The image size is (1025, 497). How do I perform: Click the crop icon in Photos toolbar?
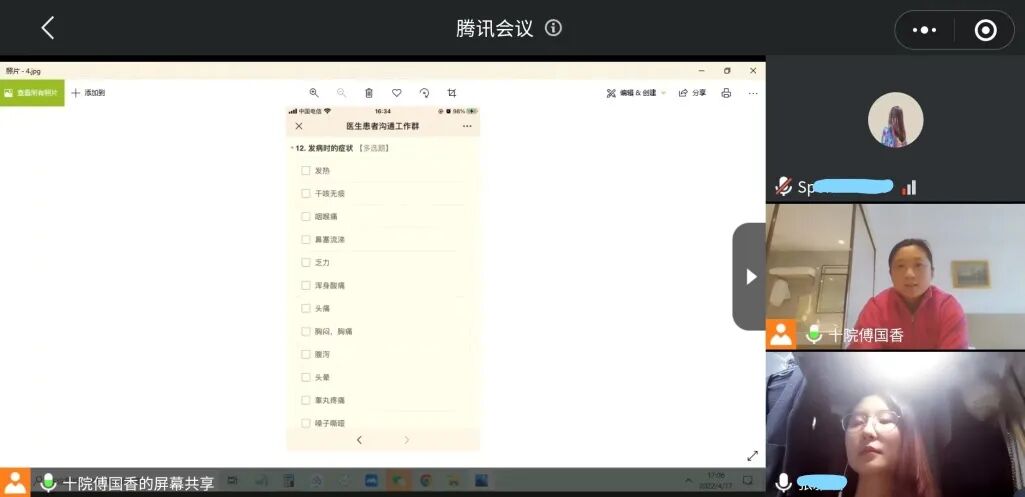452,93
